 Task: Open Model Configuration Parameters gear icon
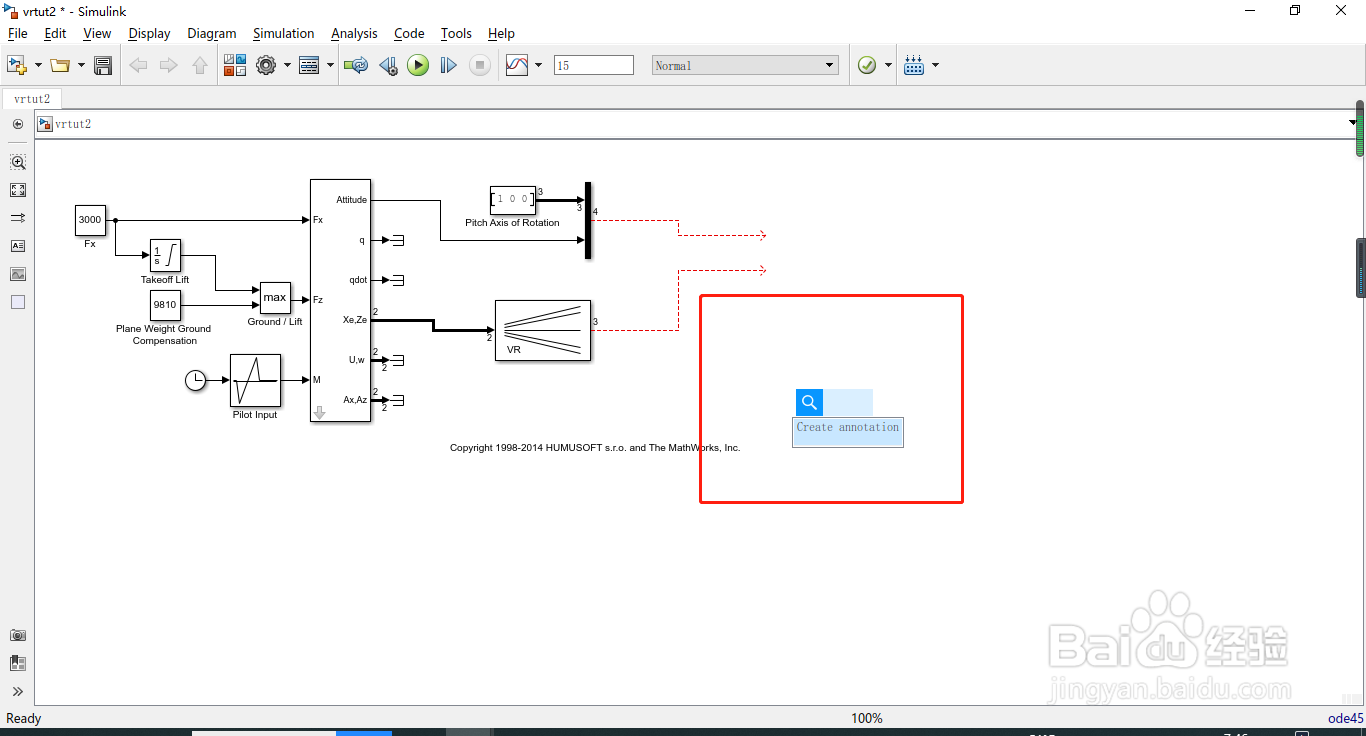point(266,65)
